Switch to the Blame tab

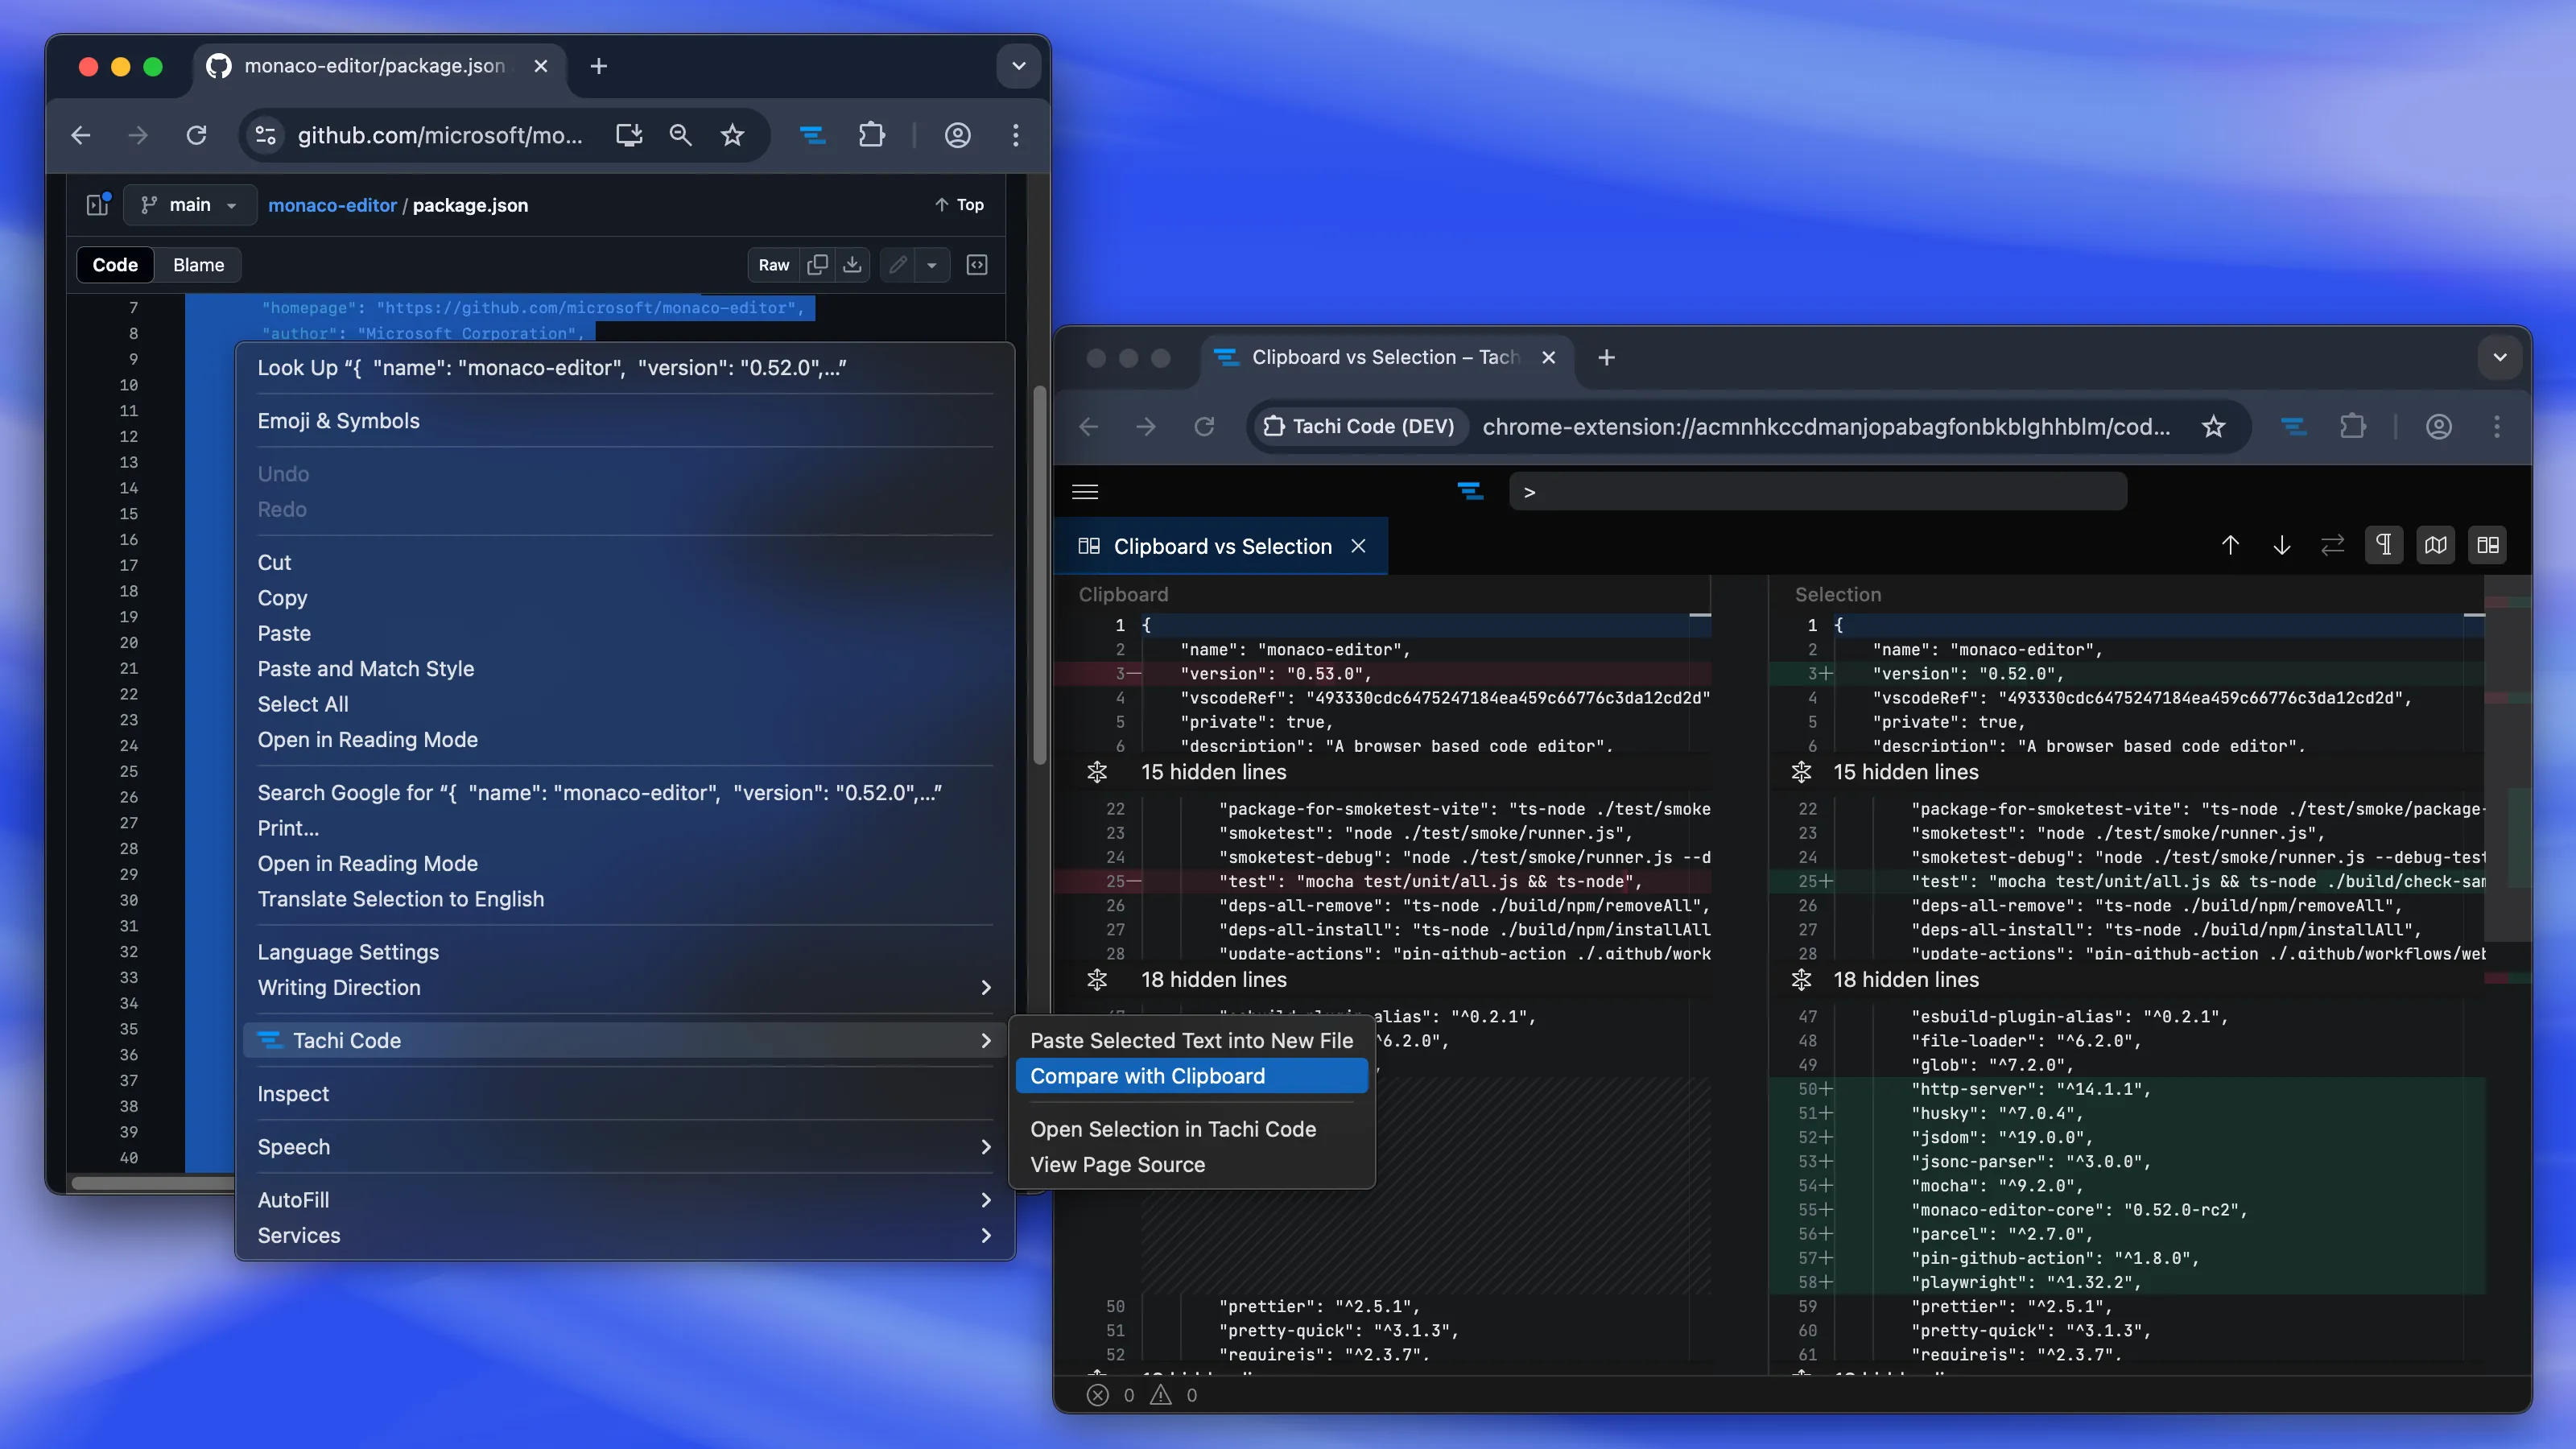[x=198, y=264]
